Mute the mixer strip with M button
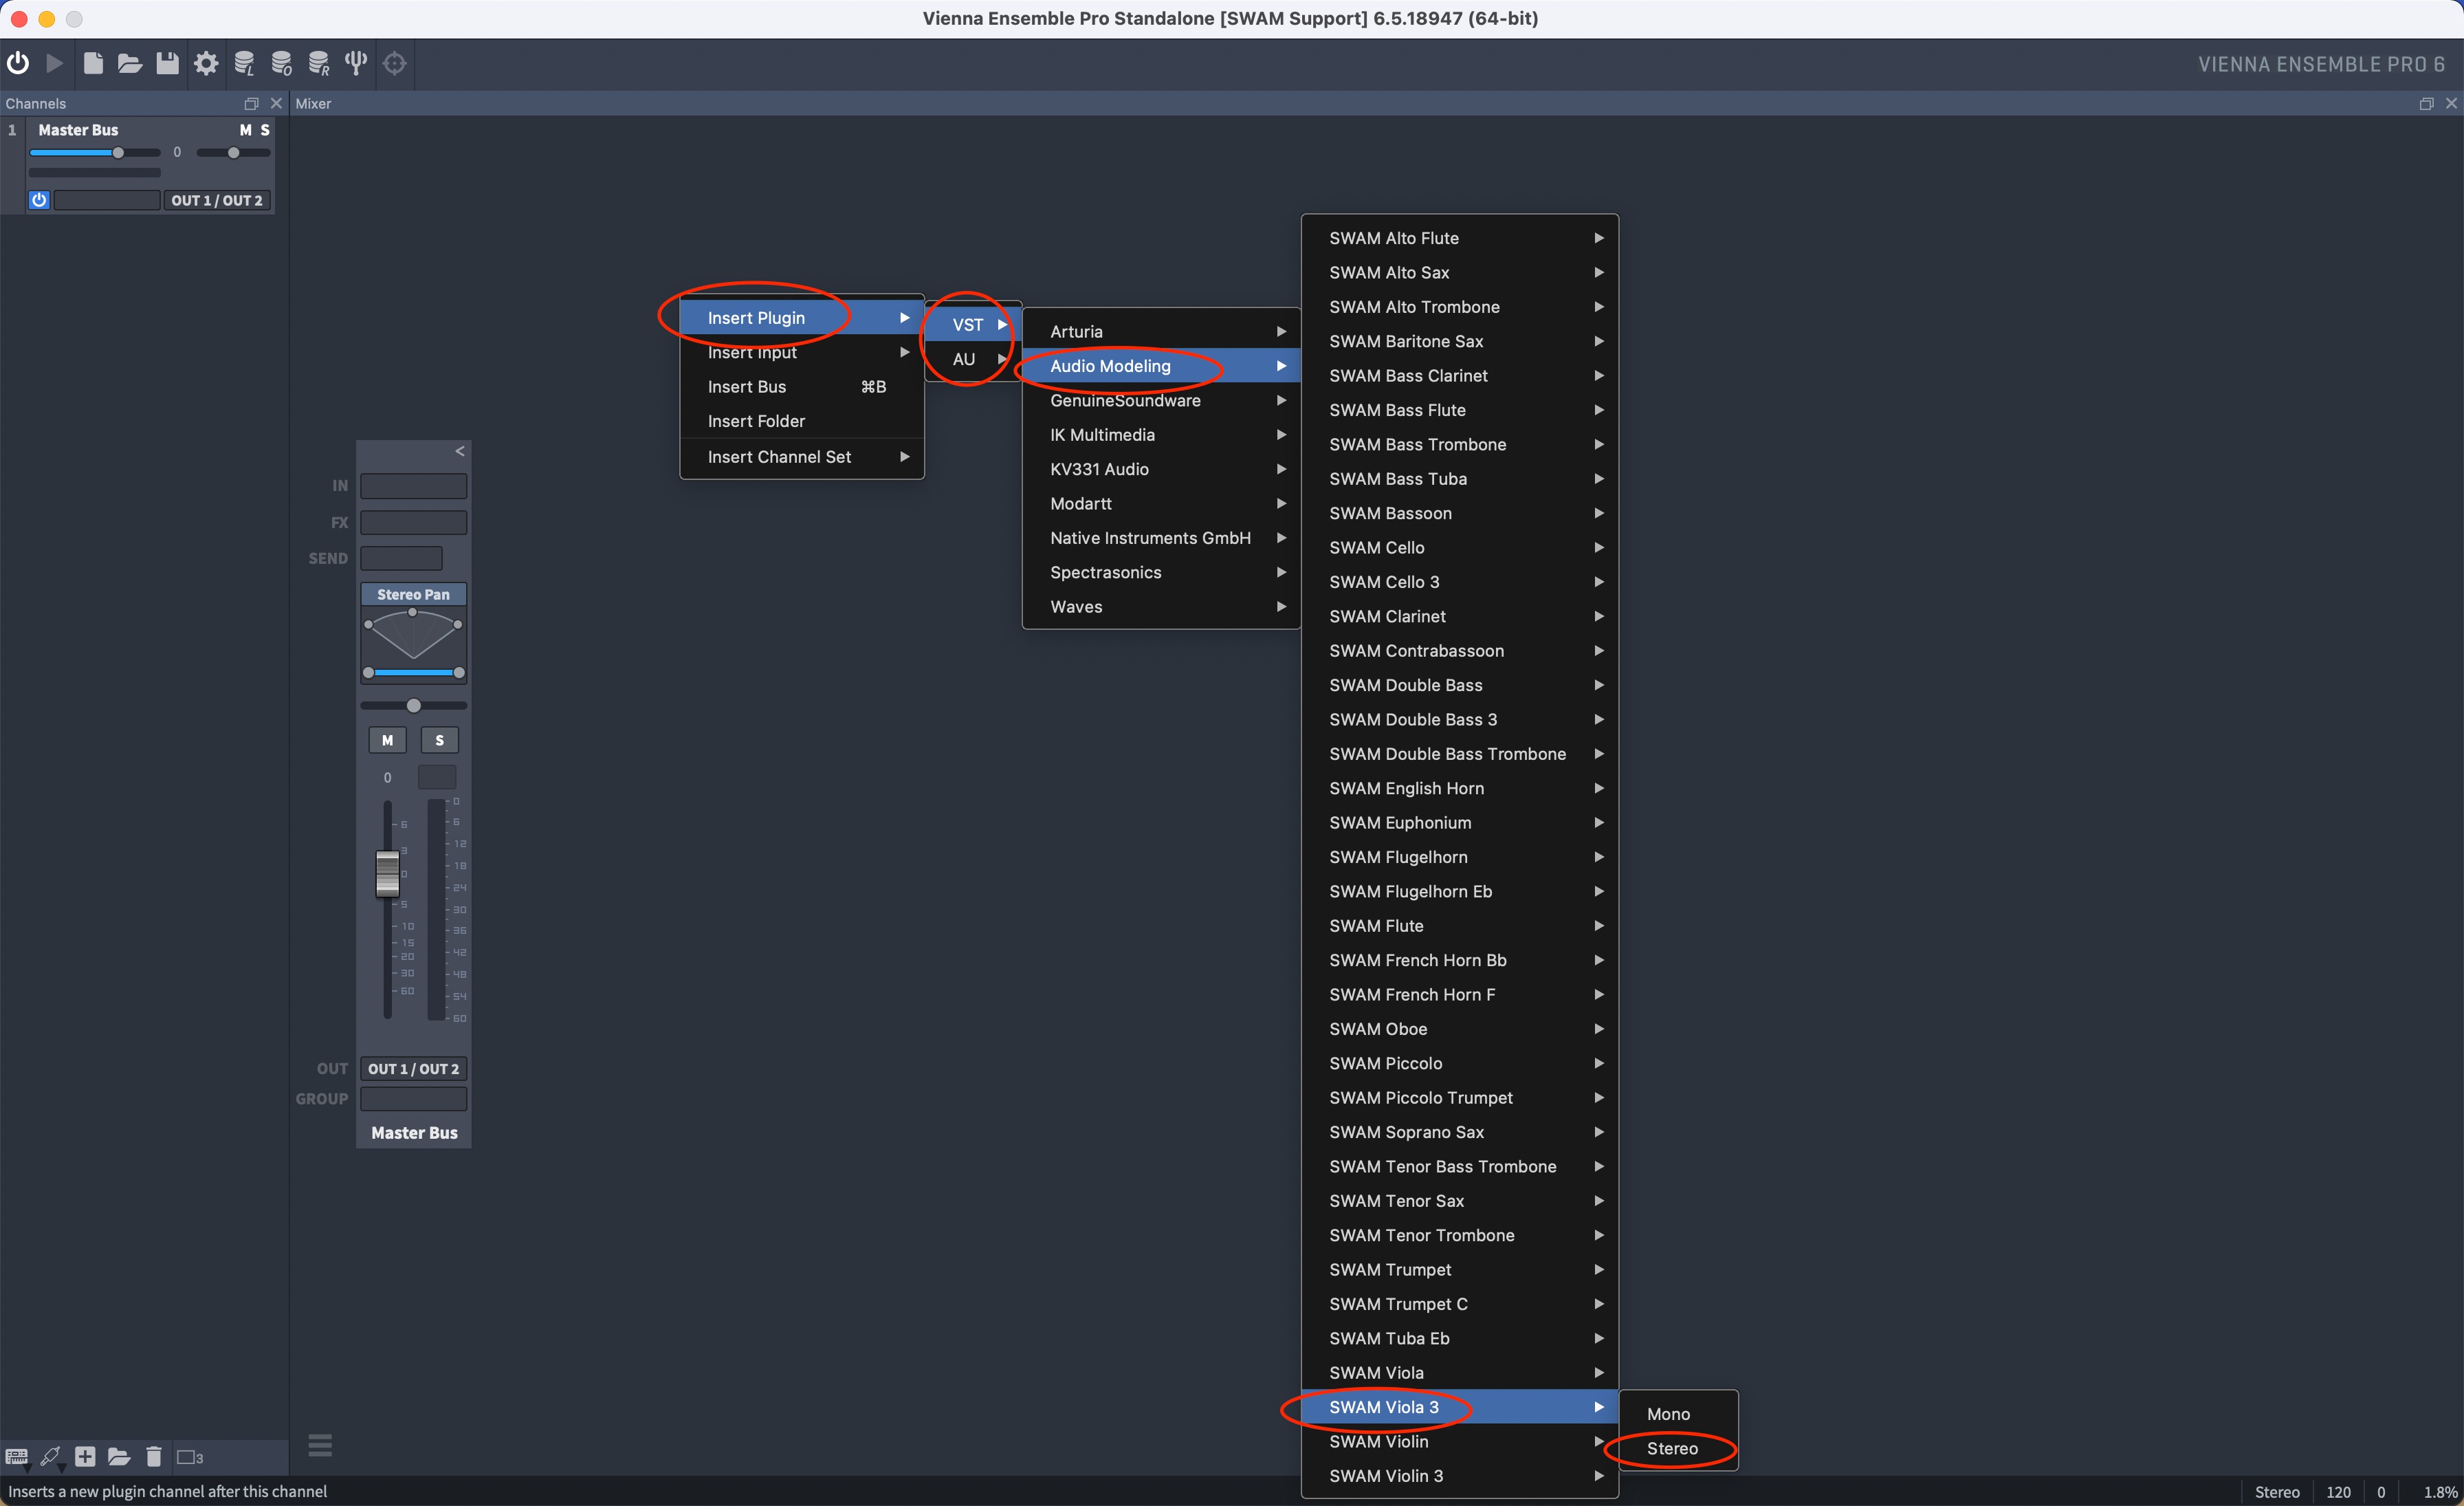Image resolution: width=2464 pixels, height=1506 pixels. (x=387, y=740)
